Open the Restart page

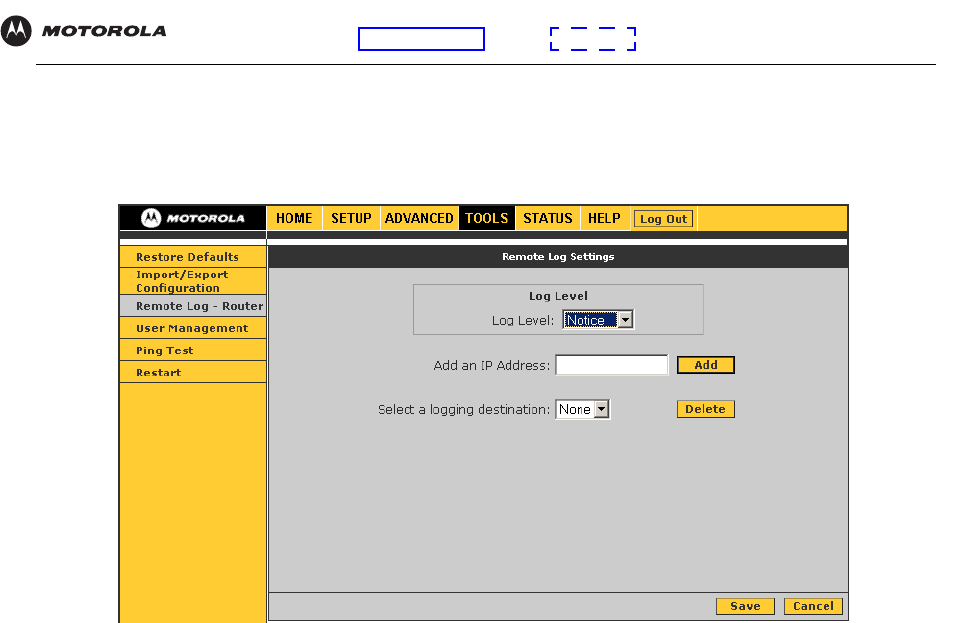(193, 372)
